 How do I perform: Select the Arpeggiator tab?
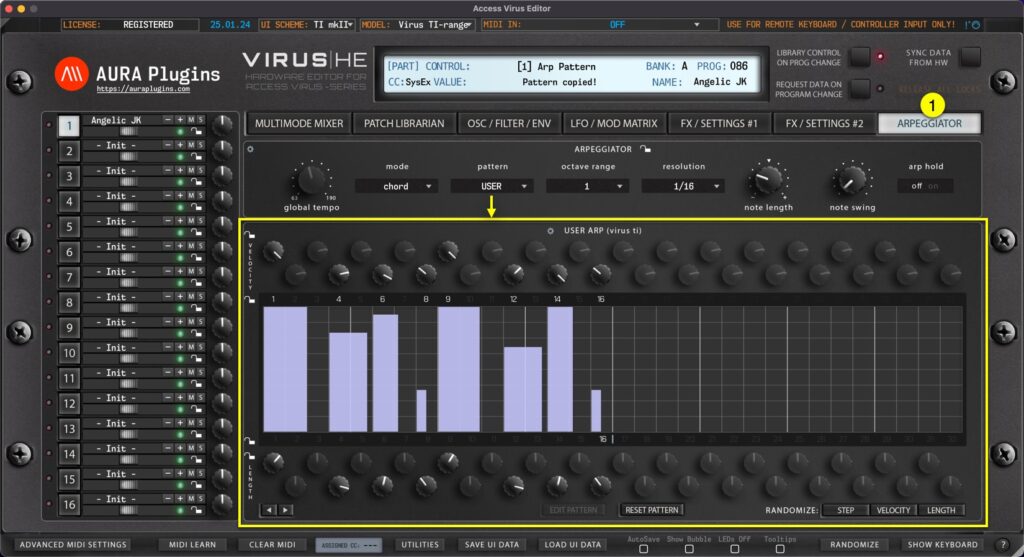929,123
